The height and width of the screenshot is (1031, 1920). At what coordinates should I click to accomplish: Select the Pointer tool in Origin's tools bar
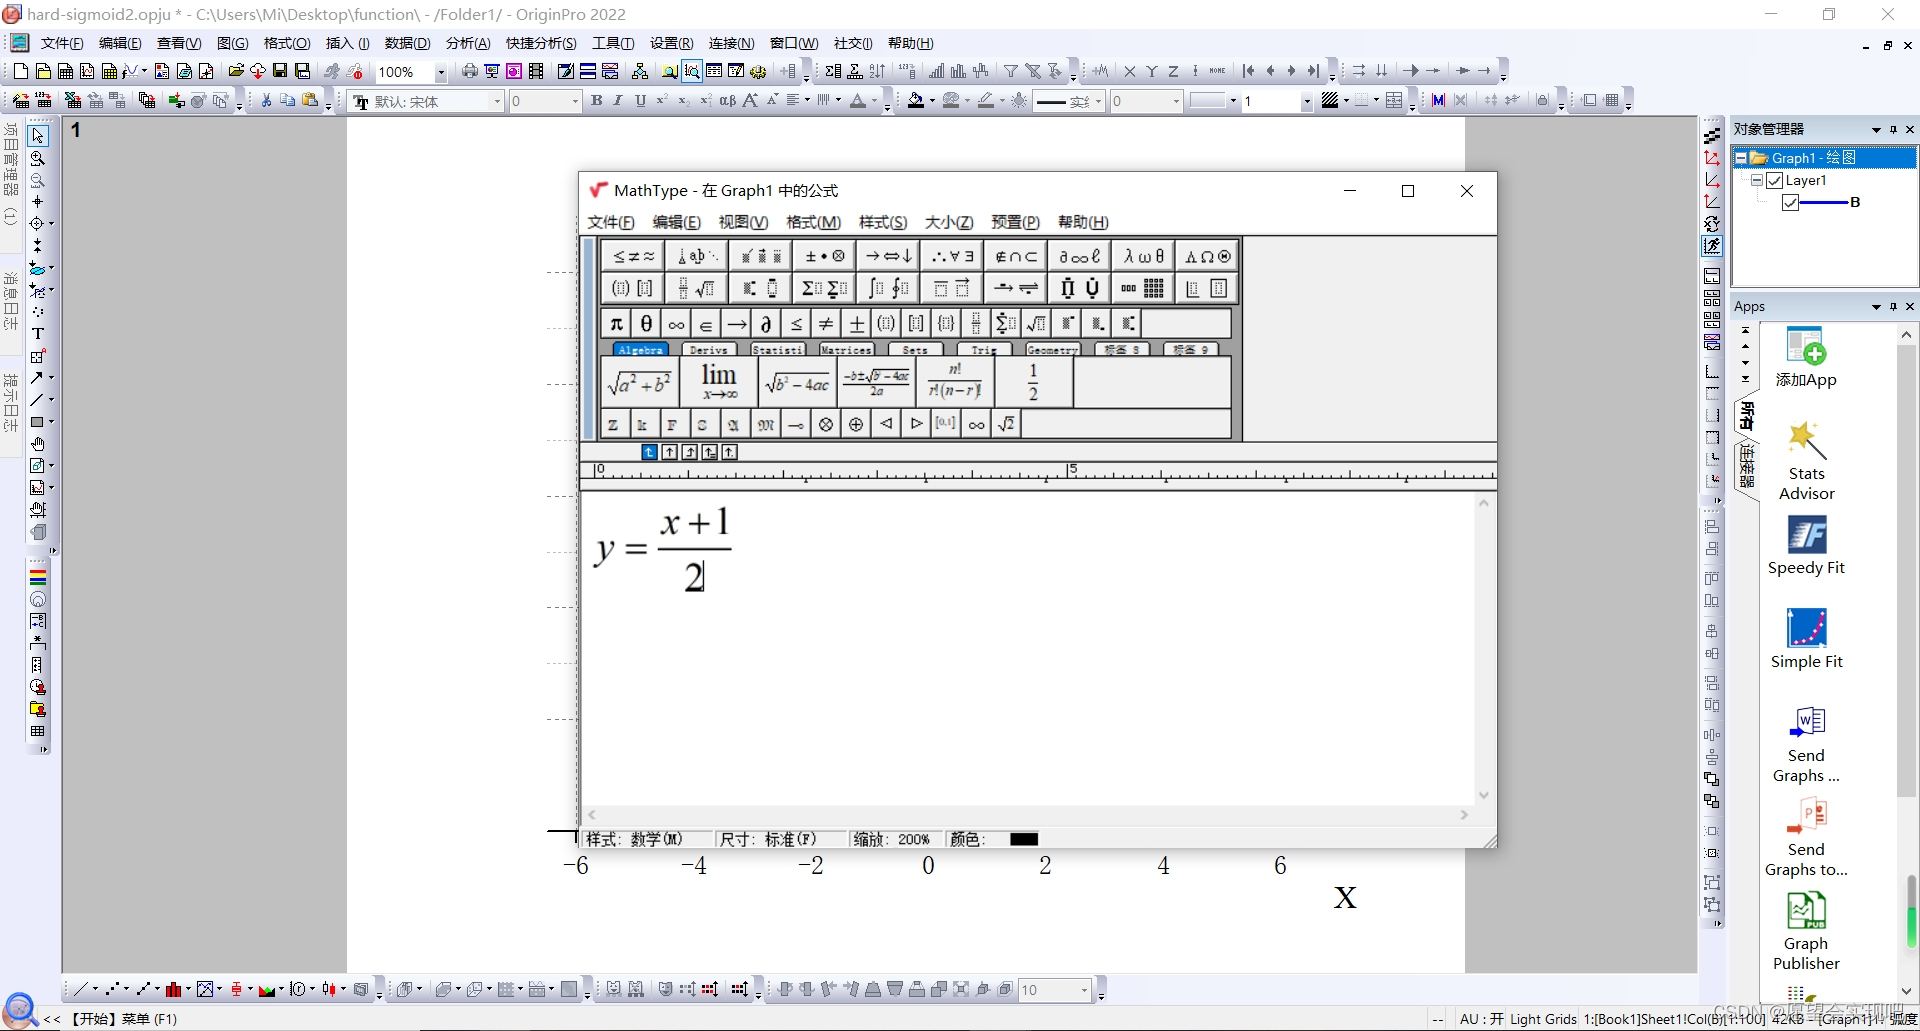point(38,136)
